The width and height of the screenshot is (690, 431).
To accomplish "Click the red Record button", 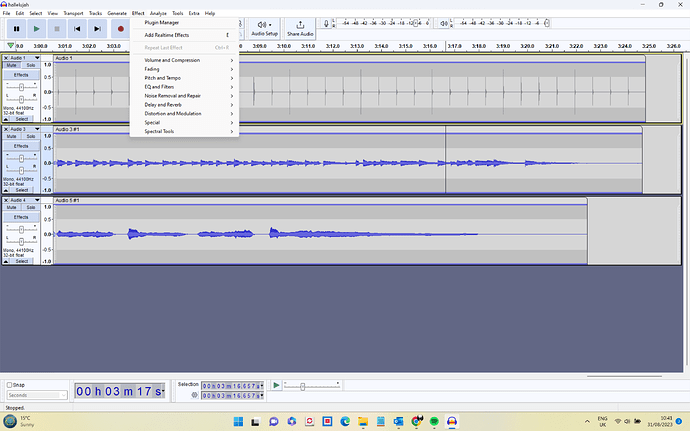I will point(120,29).
